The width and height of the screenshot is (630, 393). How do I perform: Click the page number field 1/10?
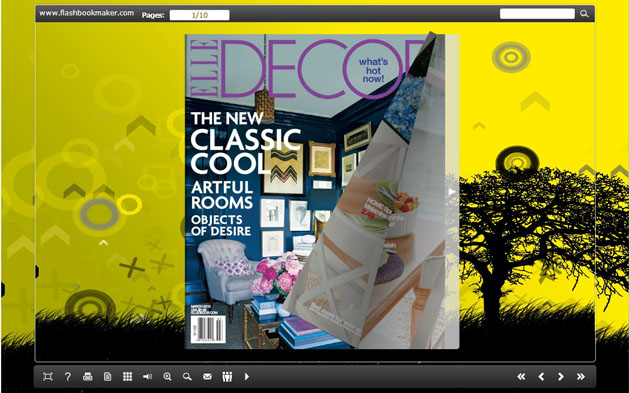[x=200, y=15]
